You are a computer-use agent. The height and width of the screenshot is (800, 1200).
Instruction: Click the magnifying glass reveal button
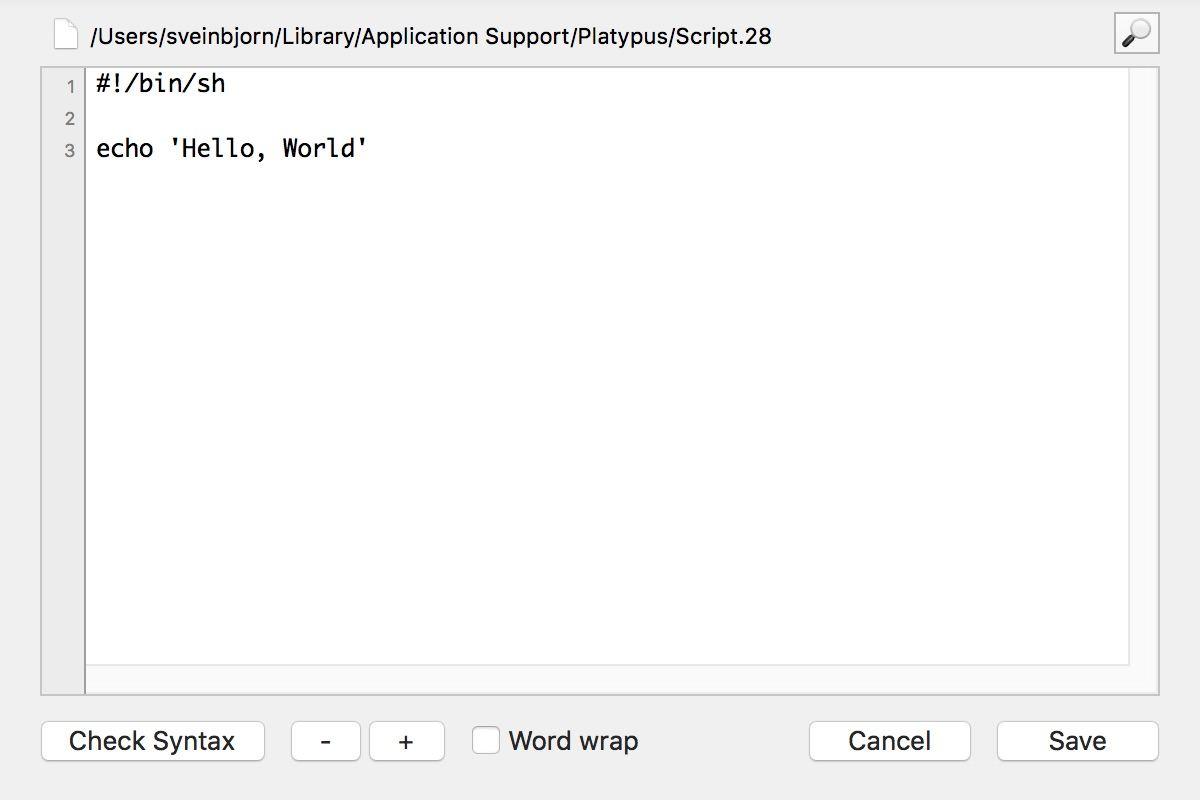pos(1136,33)
